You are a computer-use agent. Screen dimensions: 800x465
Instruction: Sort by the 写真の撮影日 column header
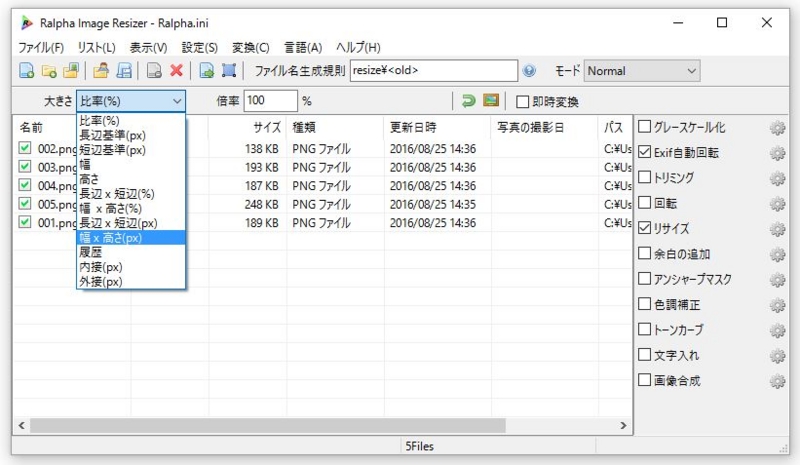pos(544,127)
